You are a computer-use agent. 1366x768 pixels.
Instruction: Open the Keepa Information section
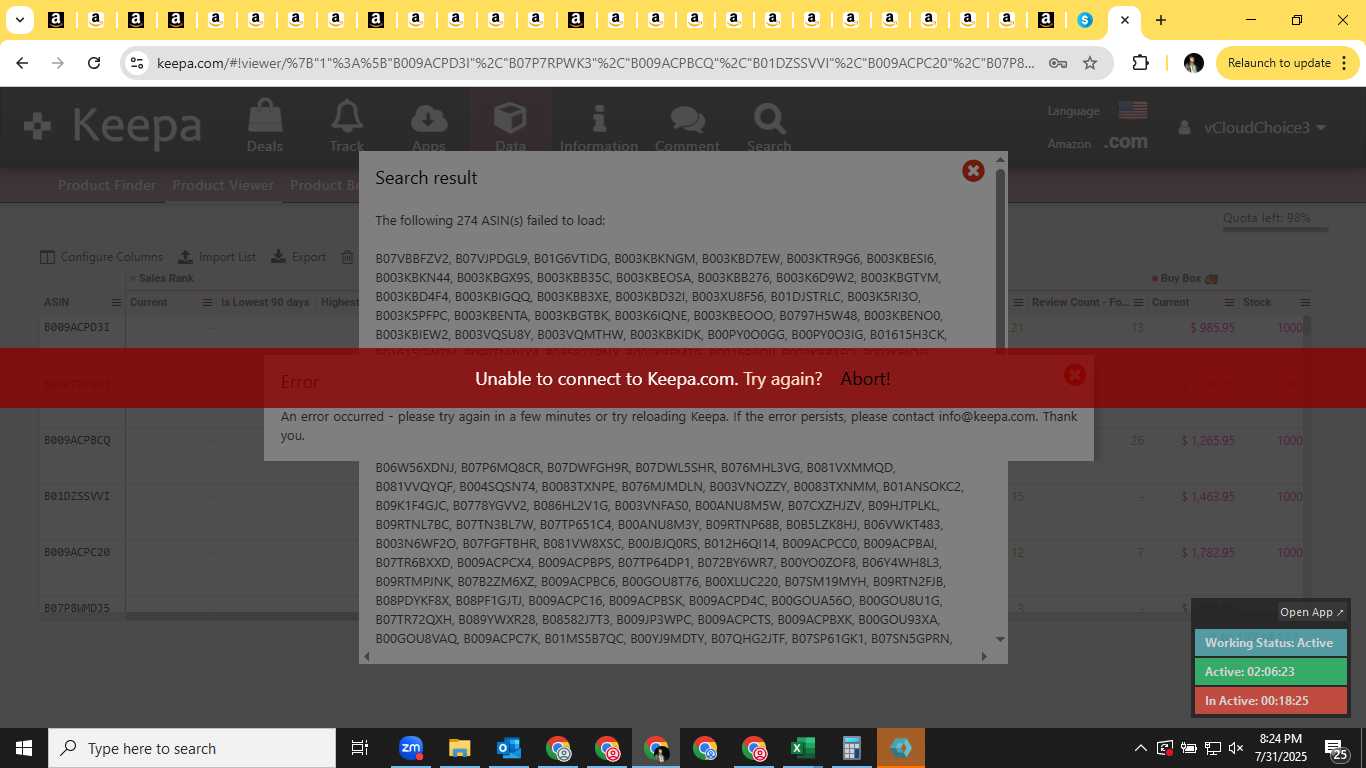(x=599, y=126)
